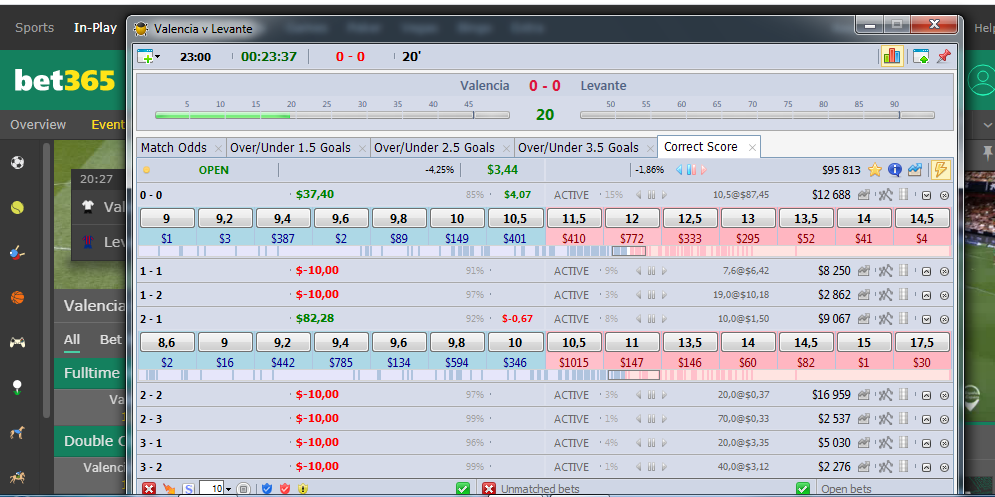
Task: Click the 2 - 1 price depth bar
Action: (x=544, y=376)
